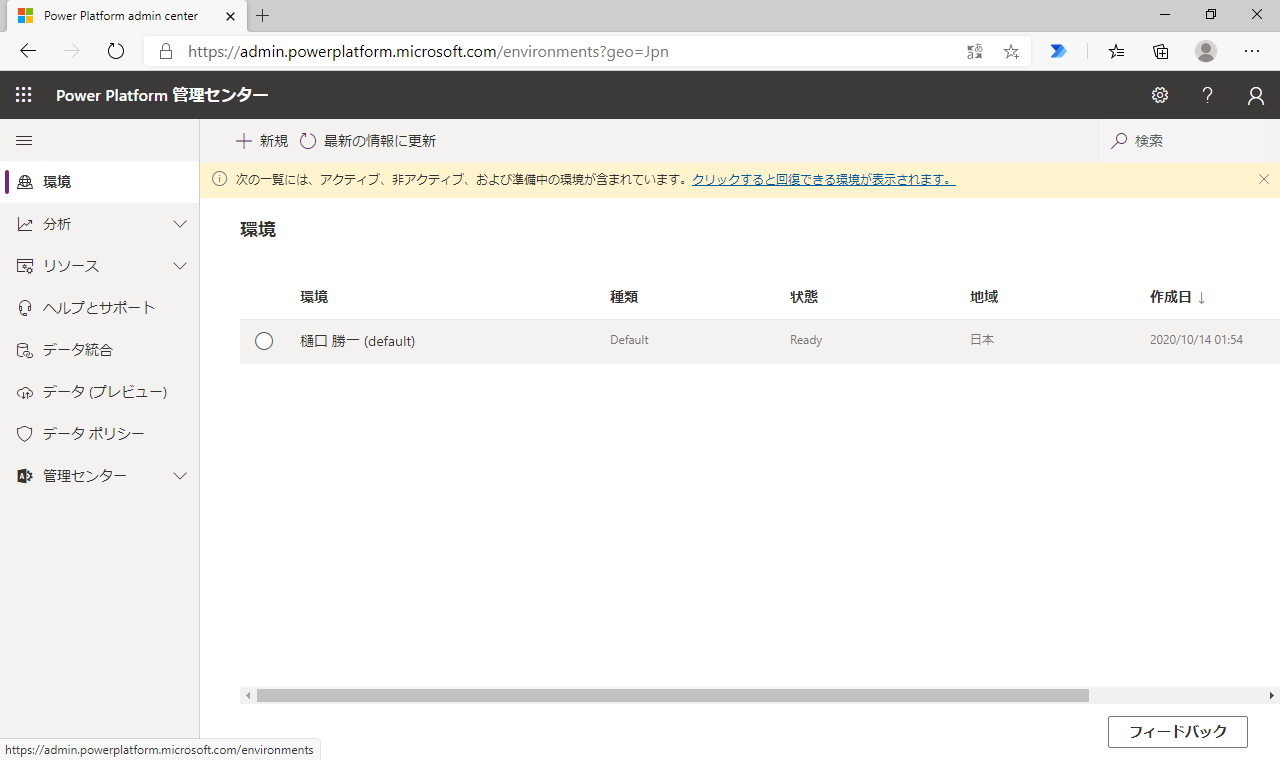Click the データ (プレビュー) cloud icon

coord(25,392)
